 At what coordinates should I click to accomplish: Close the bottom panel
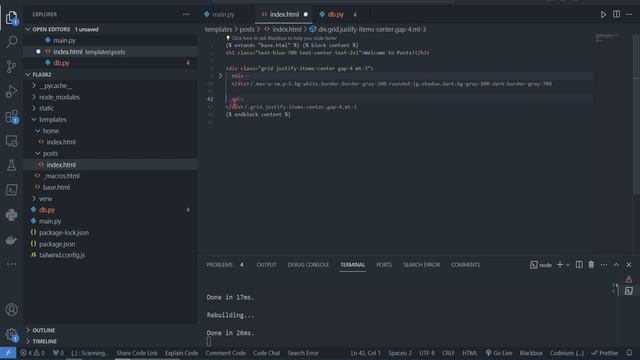click(629, 264)
